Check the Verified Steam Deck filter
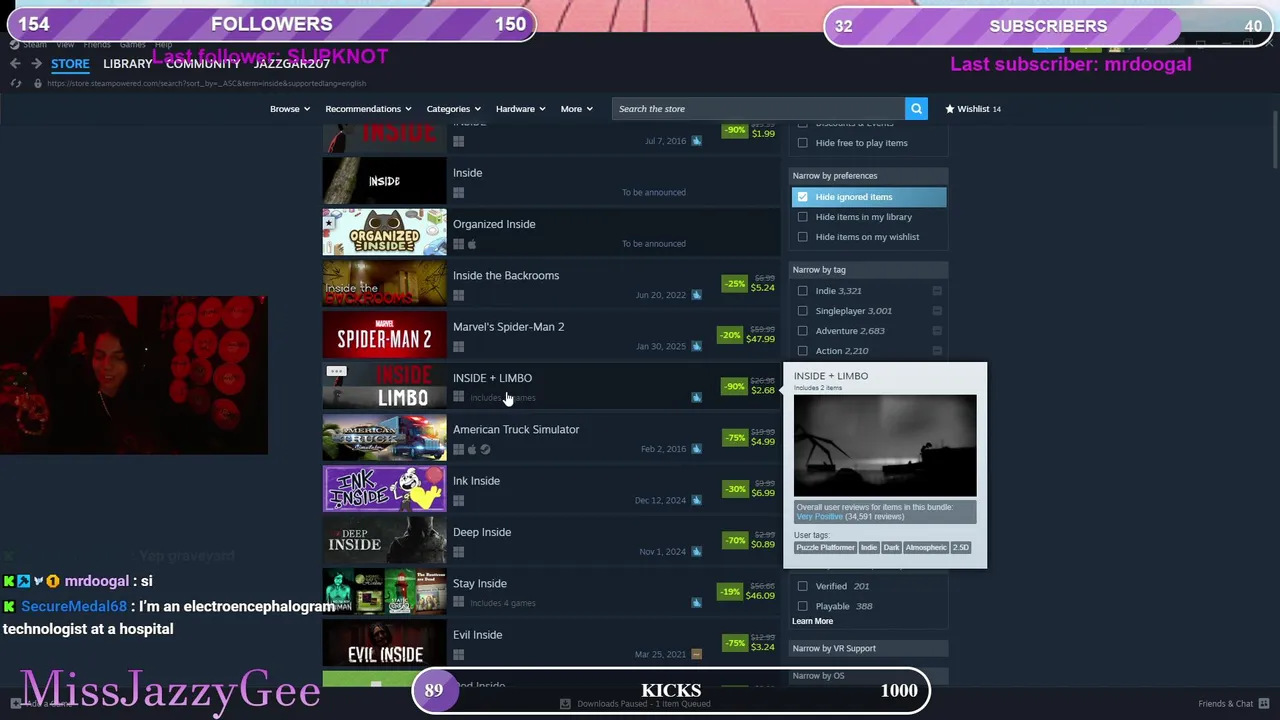This screenshot has width=1280, height=720. (x=802, y=586)
